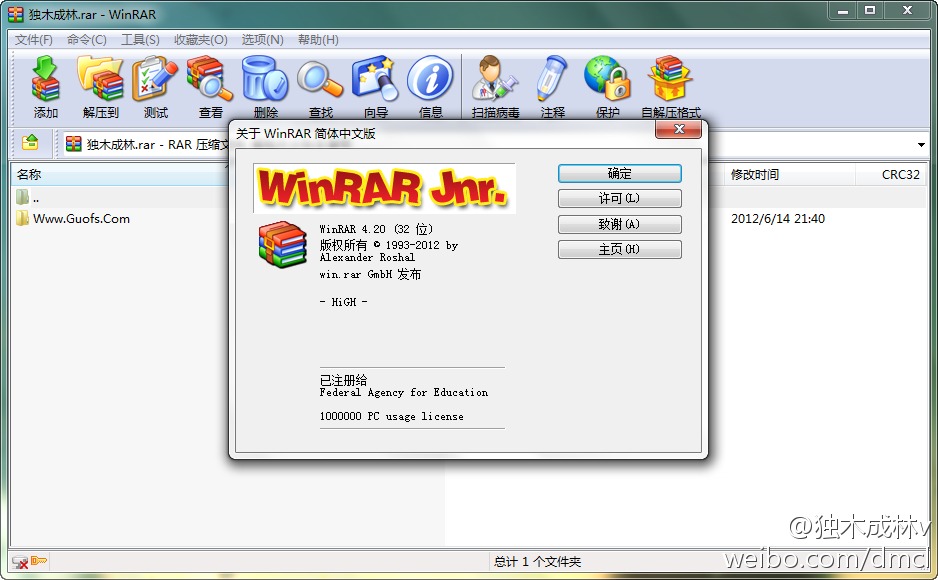Image resolution: width=938 pixels, height=580 pixels.
Task: Close the About WinRAR dialog
Action: pyautogui.click(x=678, y=129)
